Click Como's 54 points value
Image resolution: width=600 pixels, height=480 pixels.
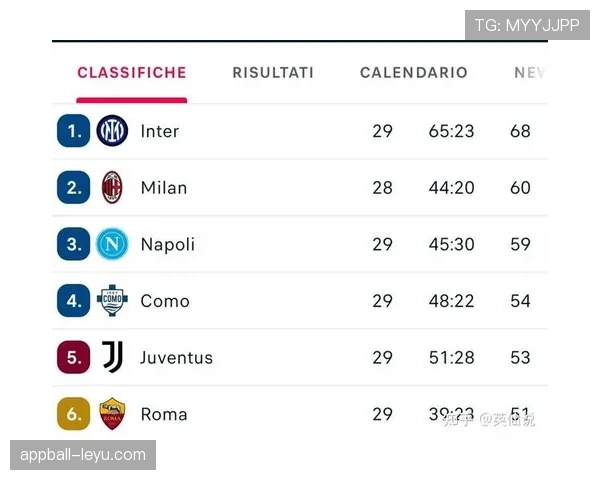tap(520, 301)
